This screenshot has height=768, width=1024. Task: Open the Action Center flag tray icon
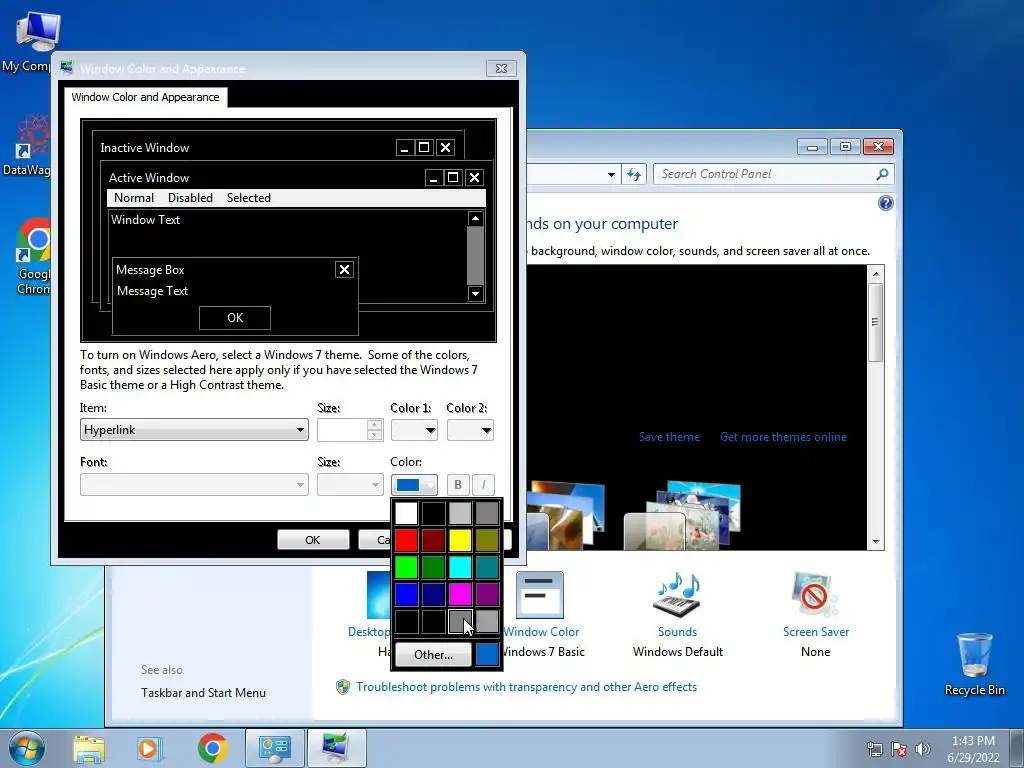(899, 748)
